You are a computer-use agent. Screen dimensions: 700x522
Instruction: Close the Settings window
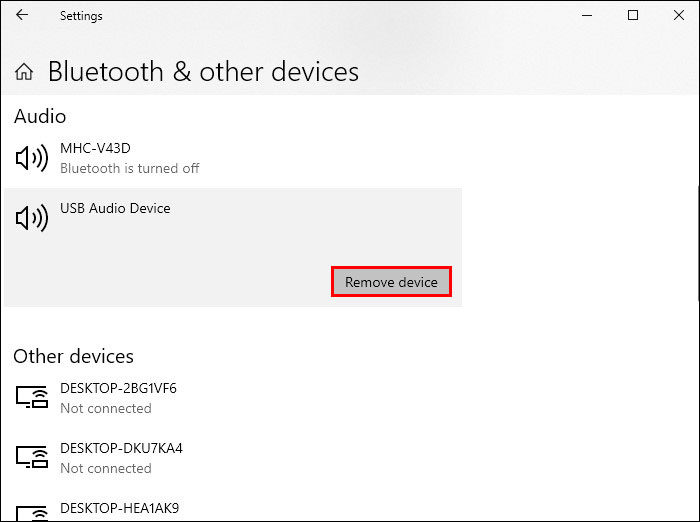click(678, 16)
